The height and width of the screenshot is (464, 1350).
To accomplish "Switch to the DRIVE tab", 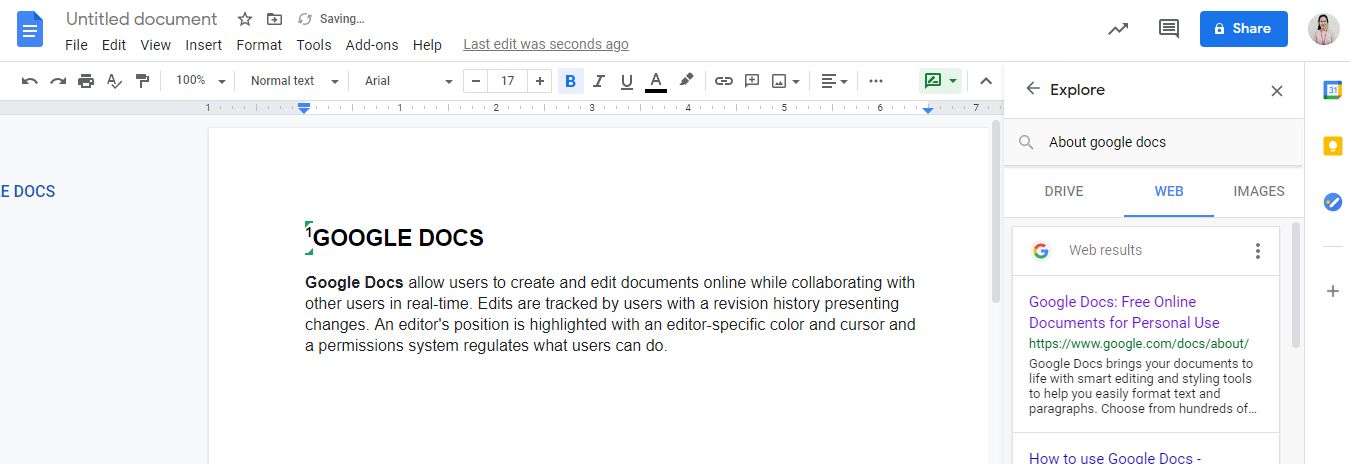I will coord(1064,191).
